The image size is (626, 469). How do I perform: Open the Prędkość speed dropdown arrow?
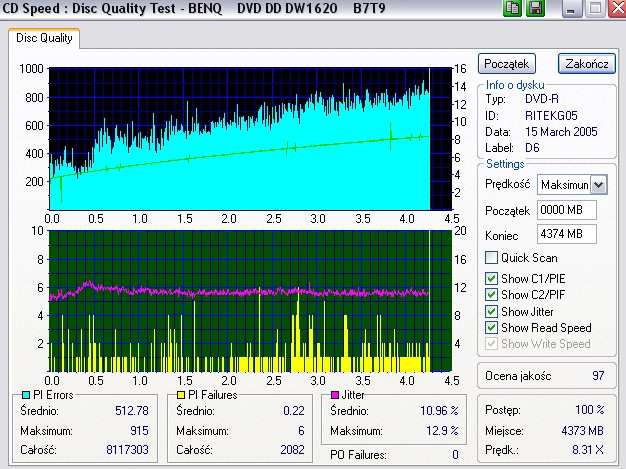pos(598,185)
